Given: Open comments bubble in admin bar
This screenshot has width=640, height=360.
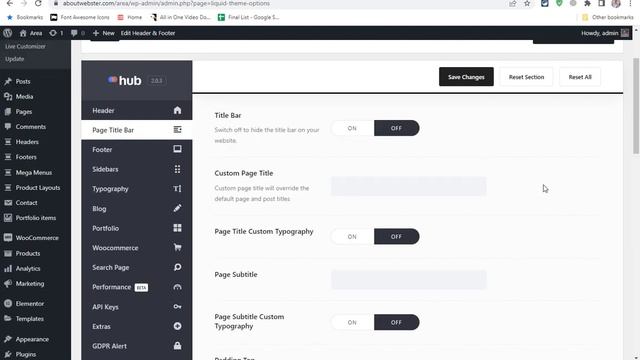Looking at the screenshot, I should tap(78, 33).
